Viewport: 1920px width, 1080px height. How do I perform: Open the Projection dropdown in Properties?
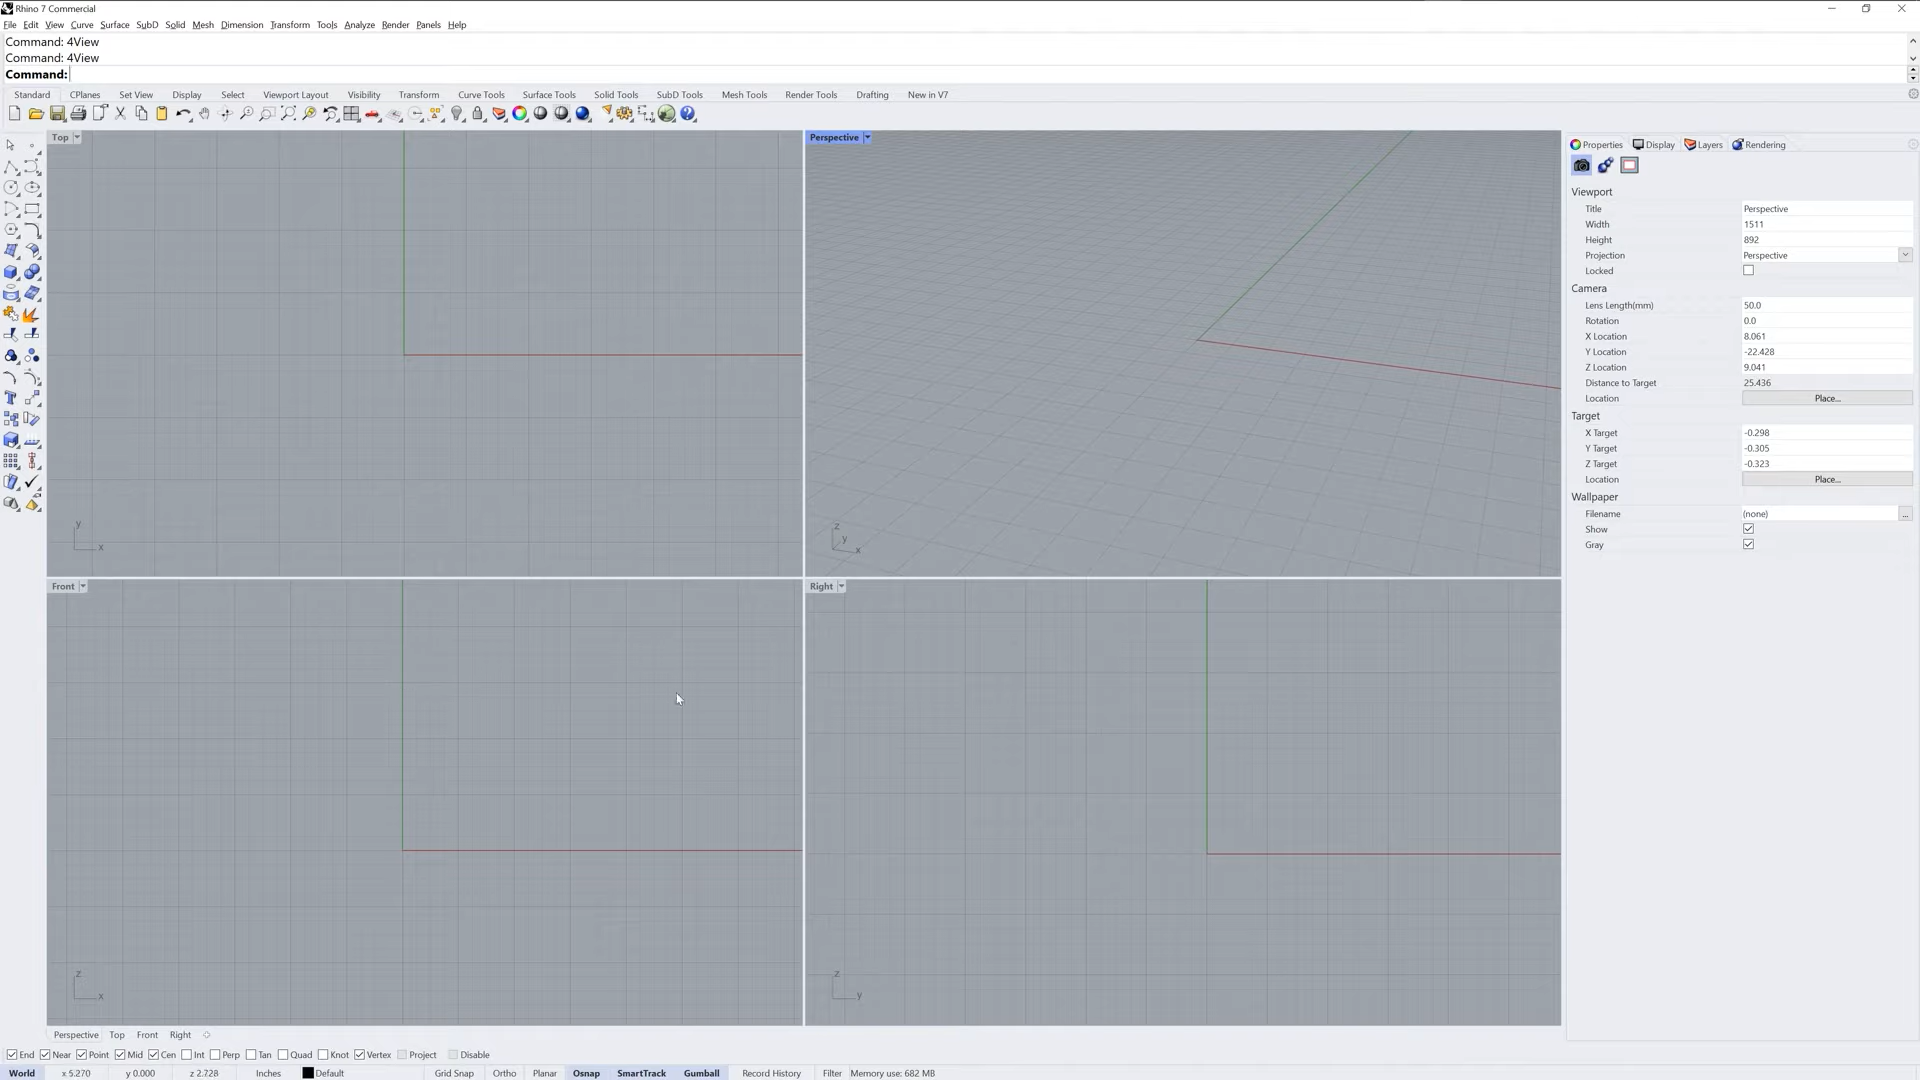1905,255
